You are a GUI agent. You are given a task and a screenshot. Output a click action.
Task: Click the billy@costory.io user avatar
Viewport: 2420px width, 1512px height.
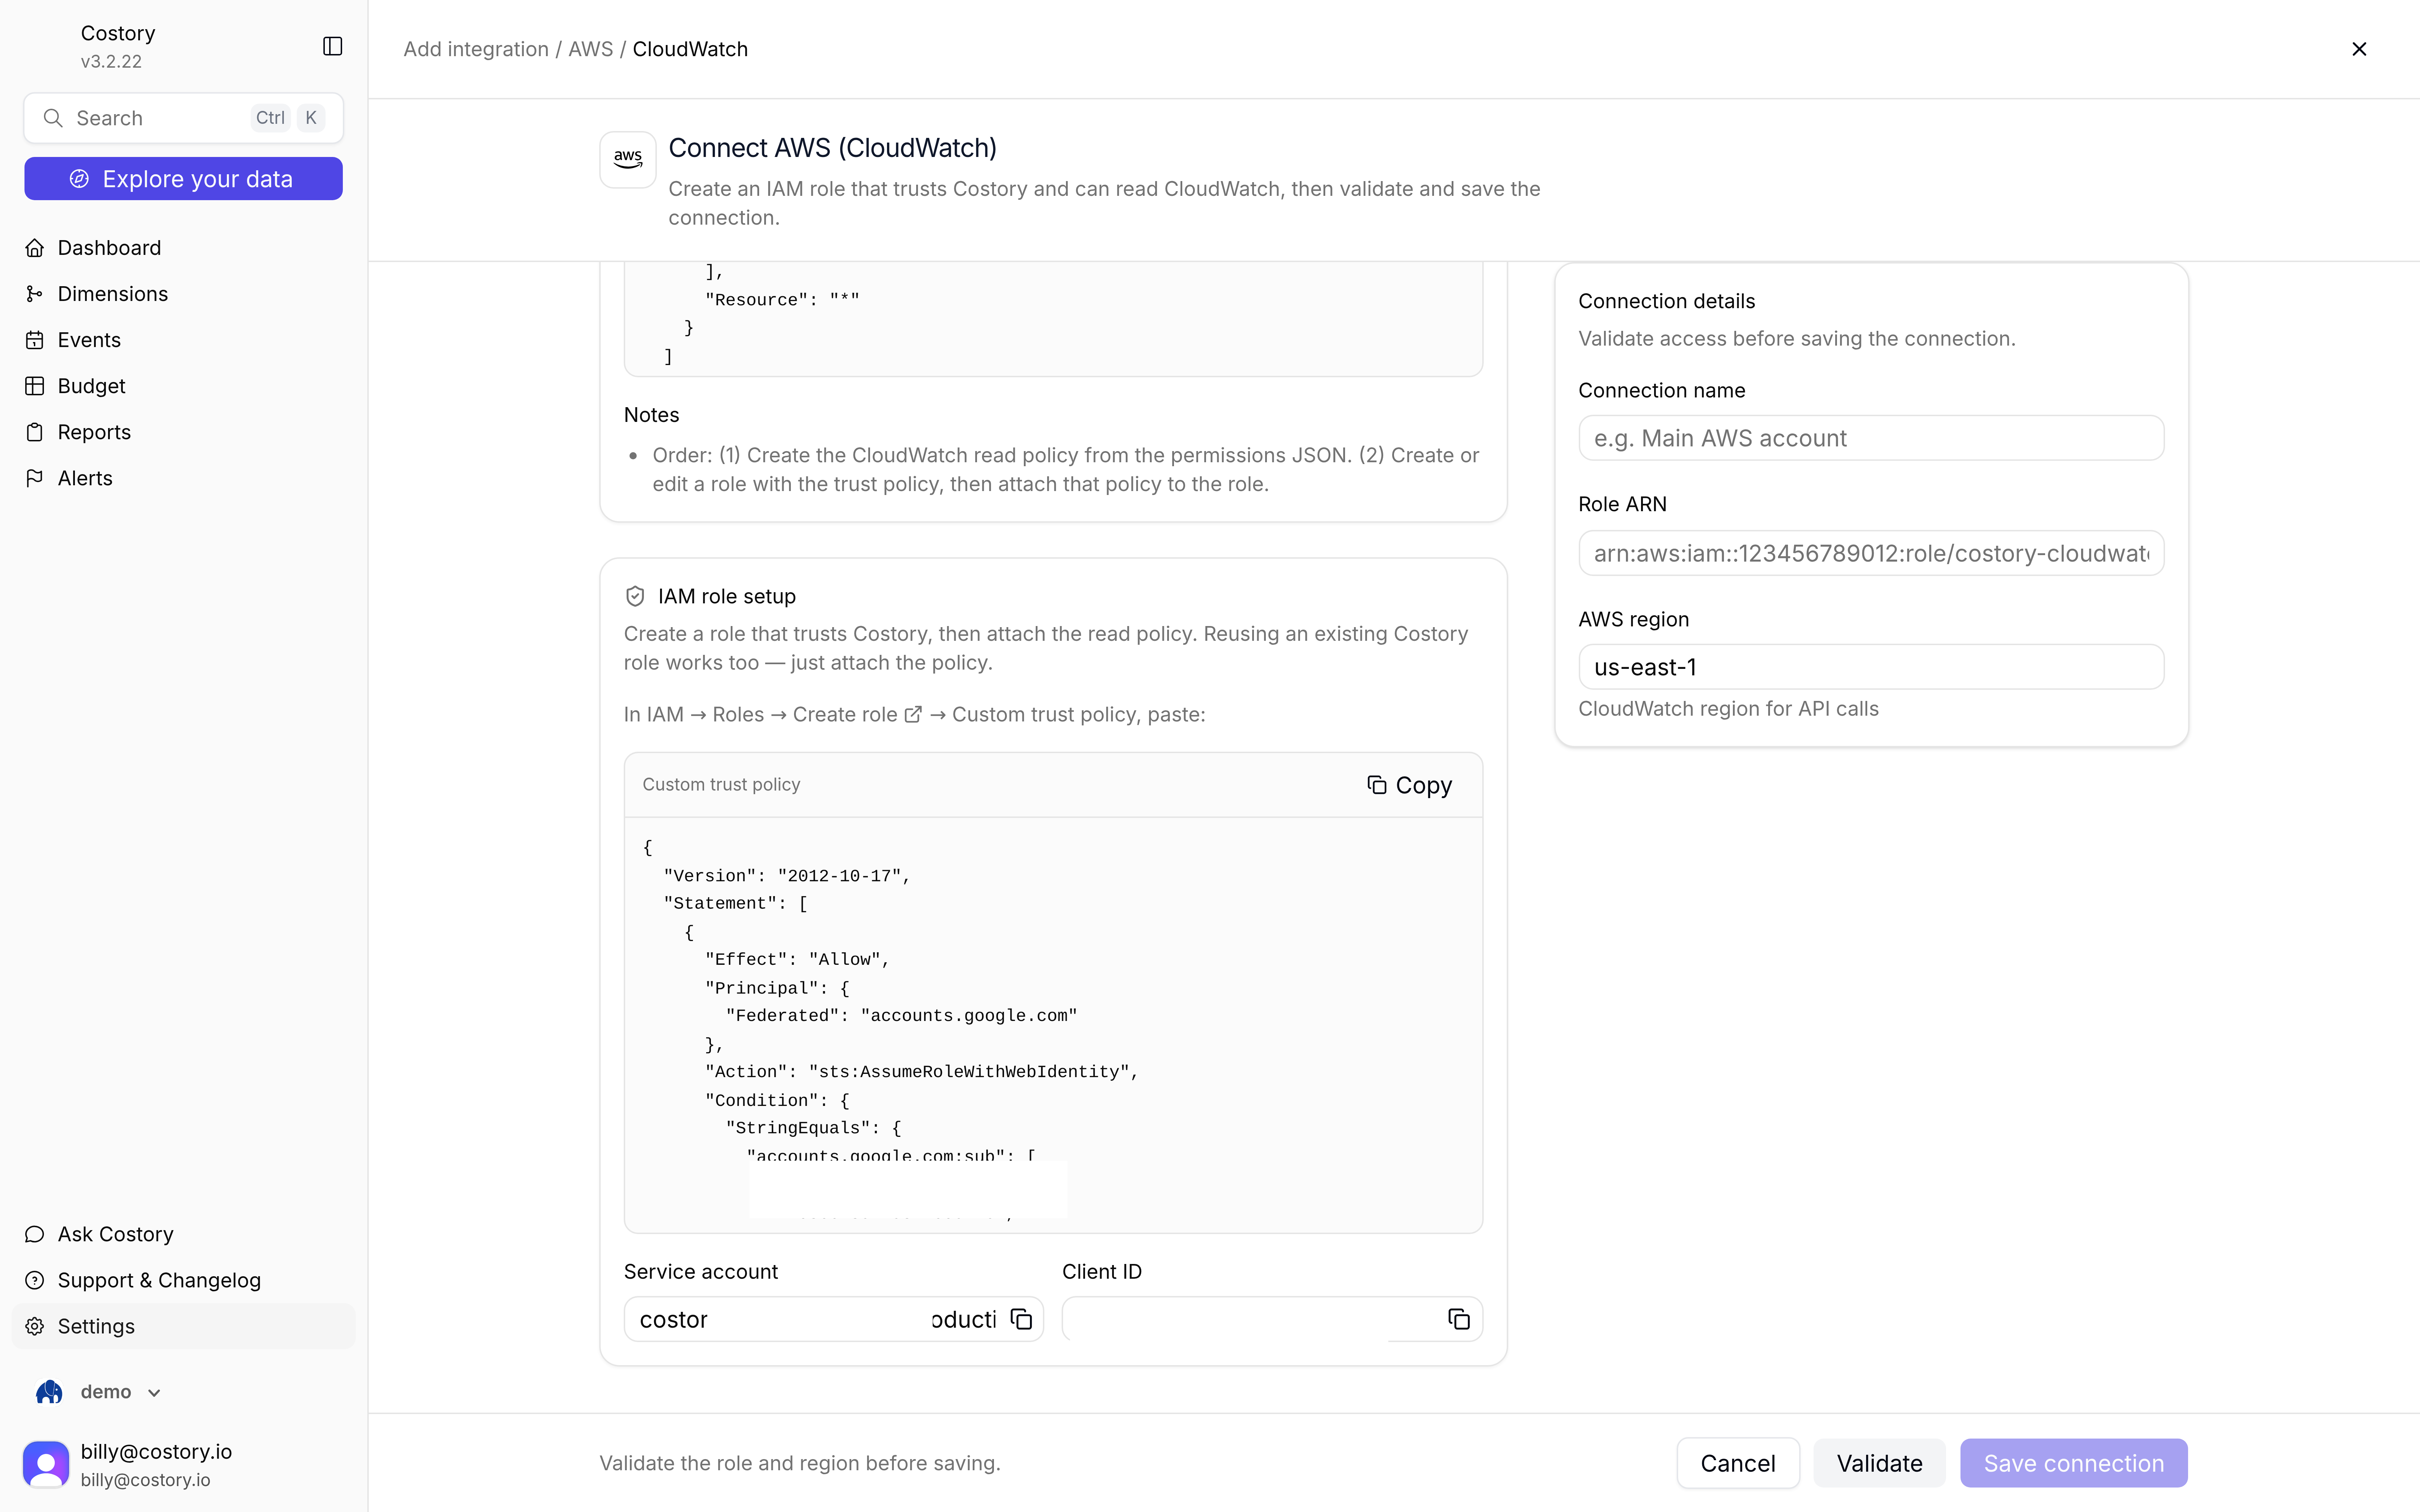pos(46,1464)
